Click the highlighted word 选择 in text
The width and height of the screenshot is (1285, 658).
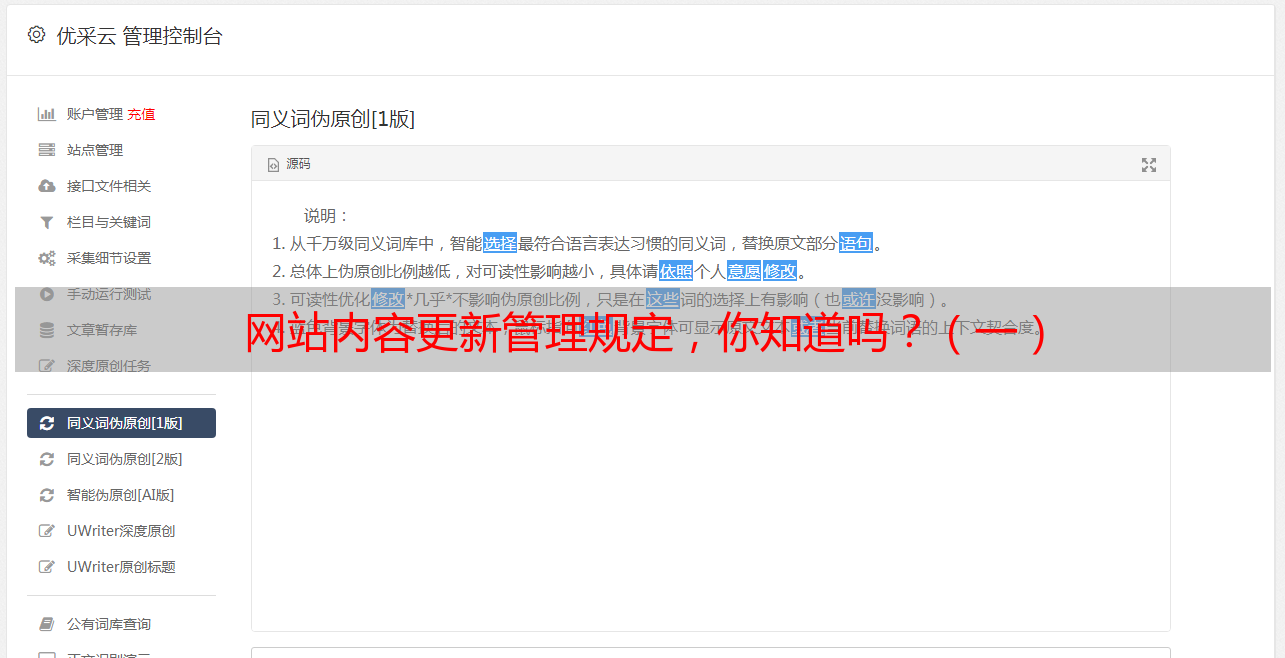(500, 243)
